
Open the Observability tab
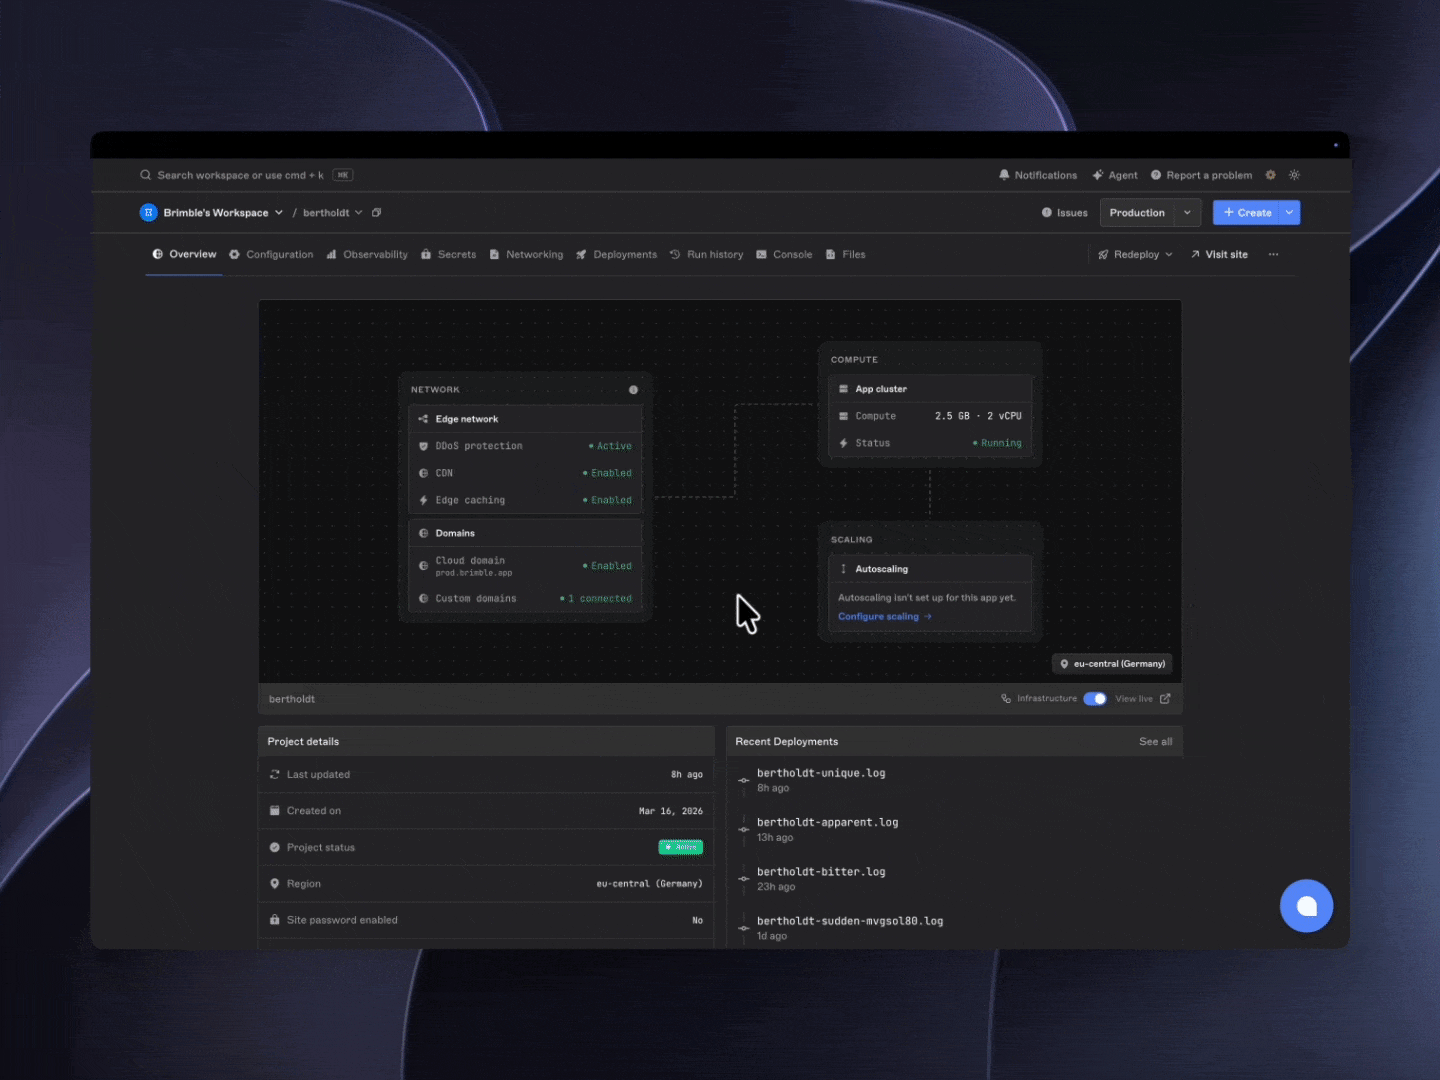point(367,255)
